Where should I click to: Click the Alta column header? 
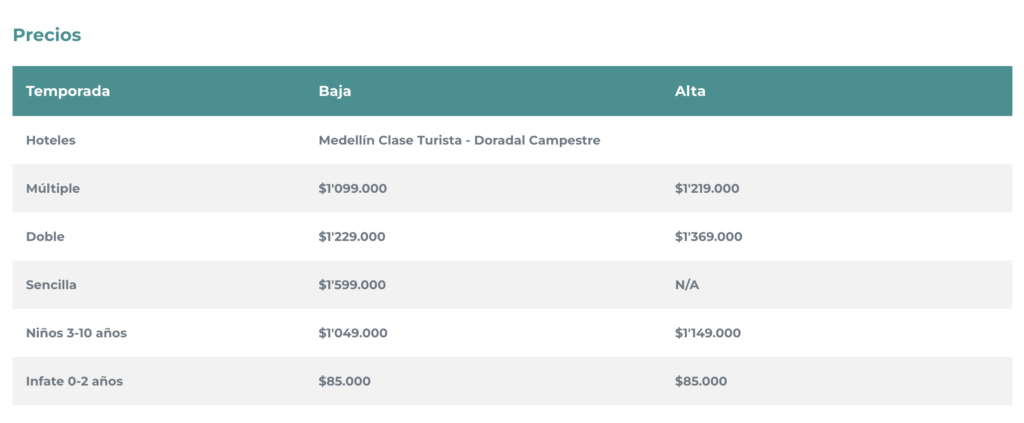(x=690, y=91)
